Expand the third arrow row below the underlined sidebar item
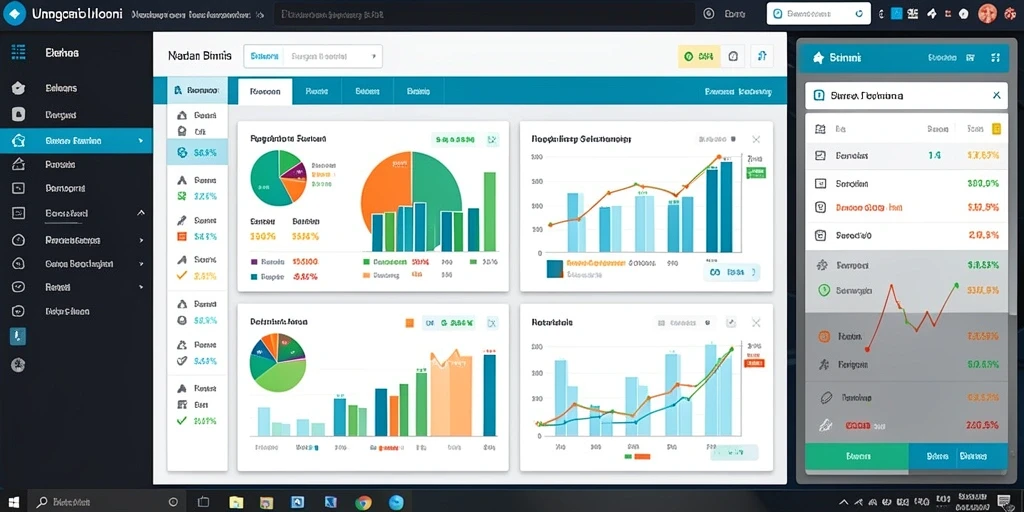This screenshot has width=1024, height=512. coord(141,287)
